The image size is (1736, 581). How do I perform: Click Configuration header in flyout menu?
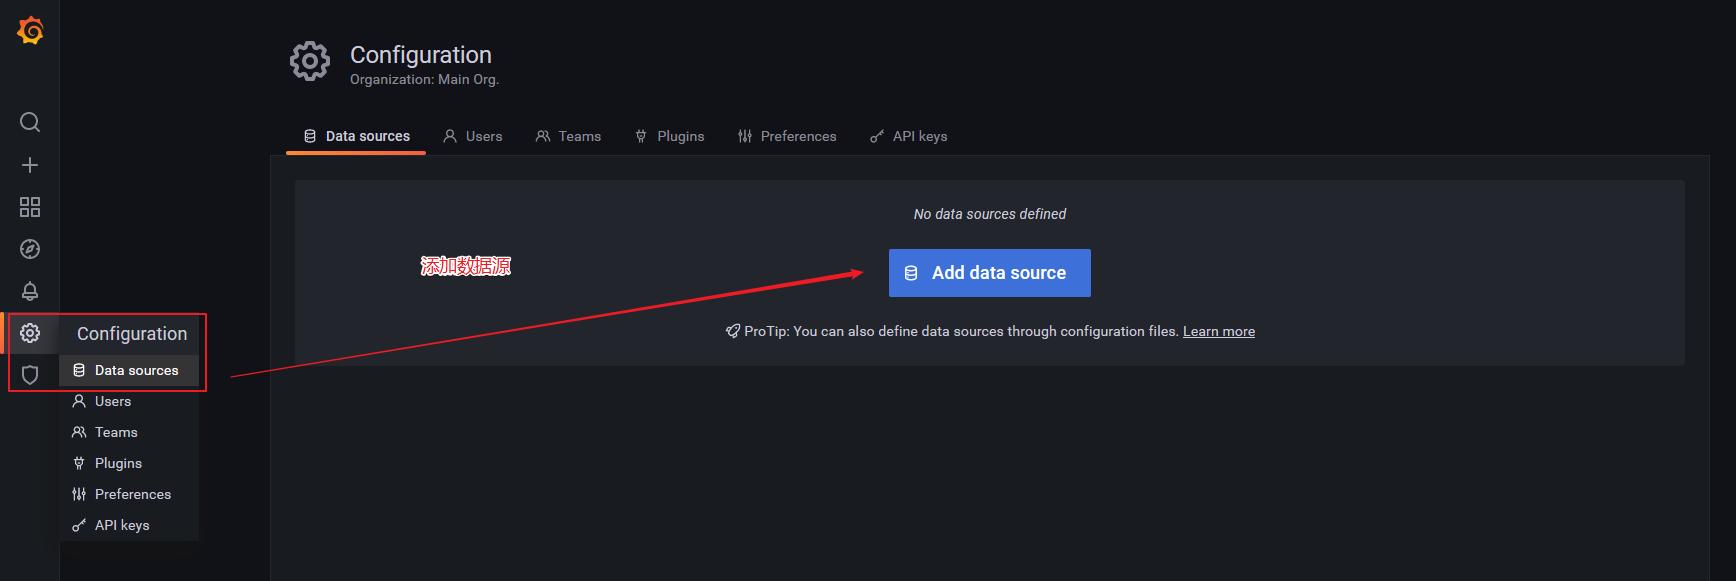132,334
